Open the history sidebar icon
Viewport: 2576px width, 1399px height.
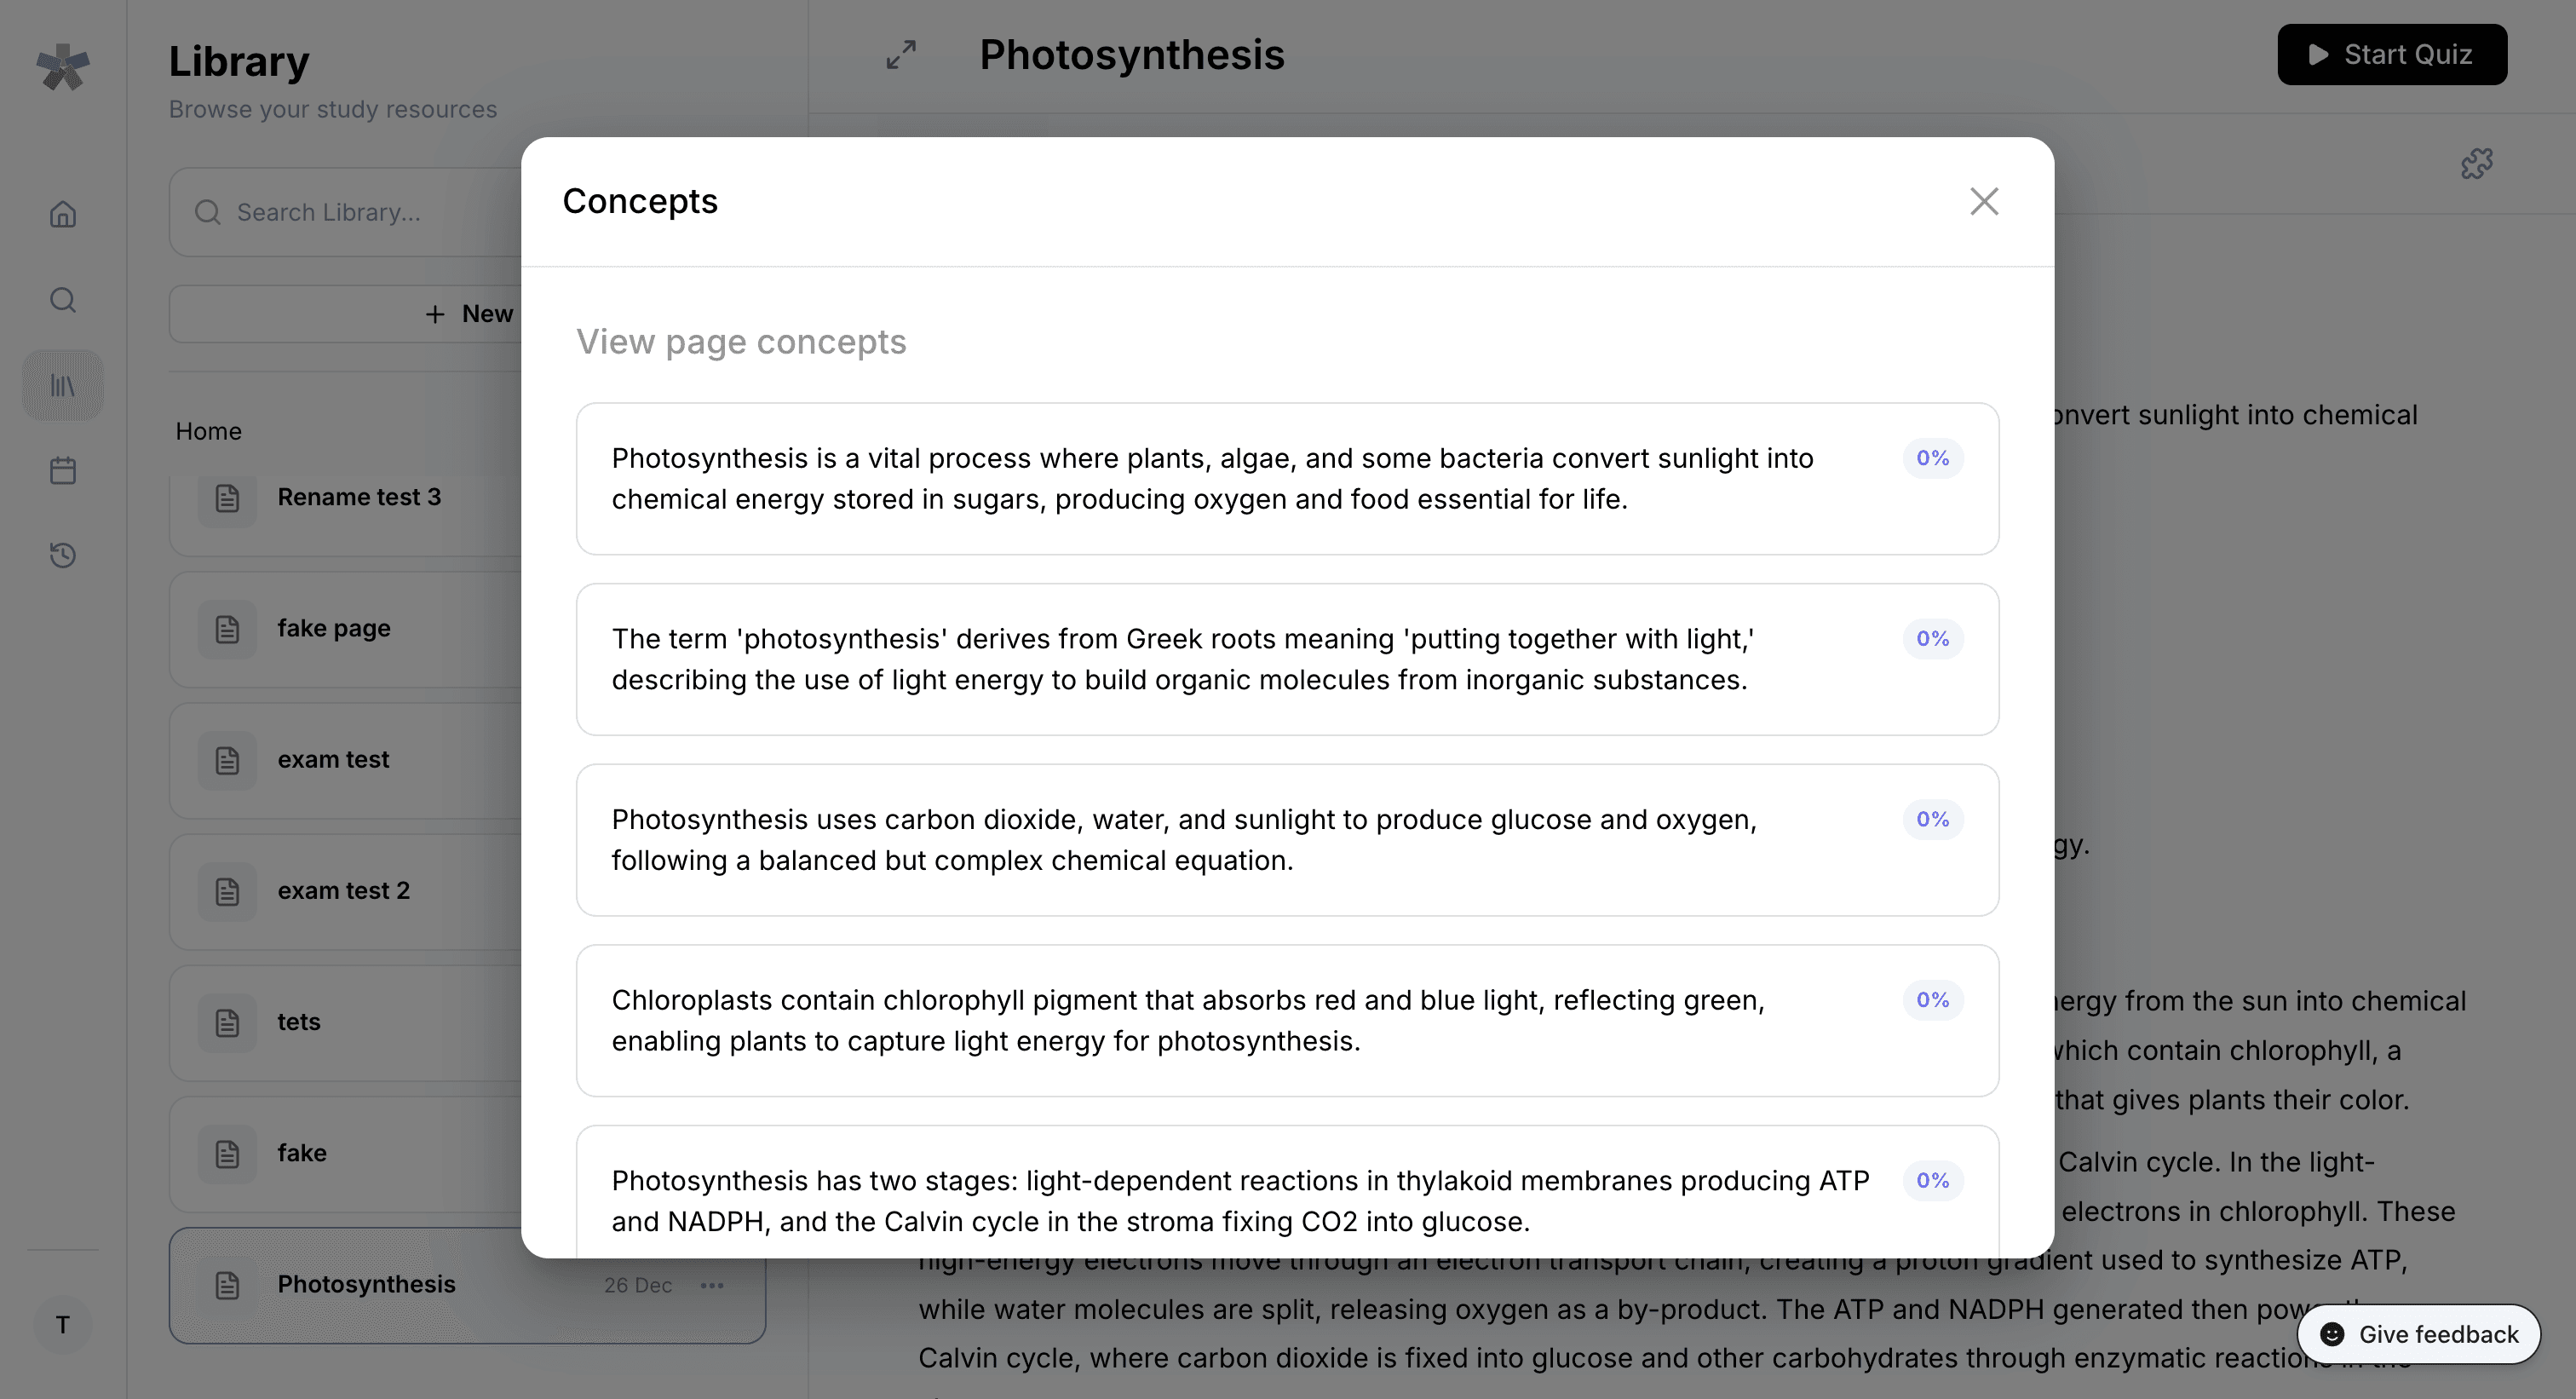coord(63,555)
